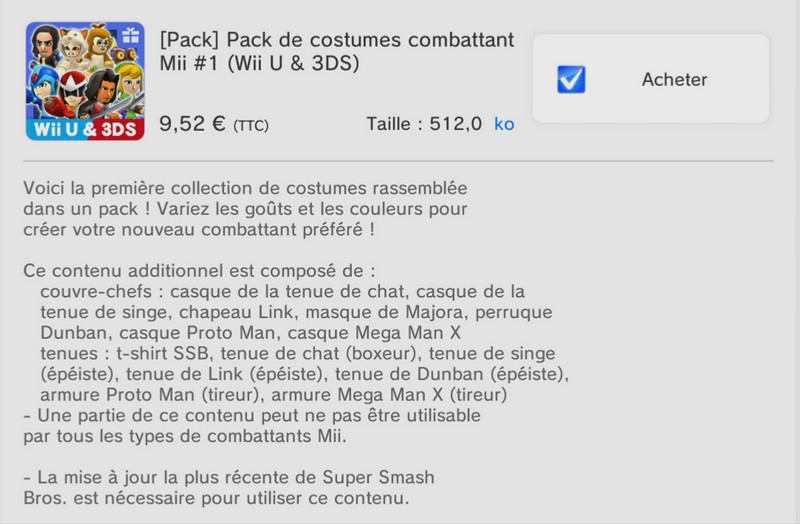The width and height of the screenshot is (800, 524).
Task: Click the 'Taille : 512,0' size text
Action: (x=424, y=124)
